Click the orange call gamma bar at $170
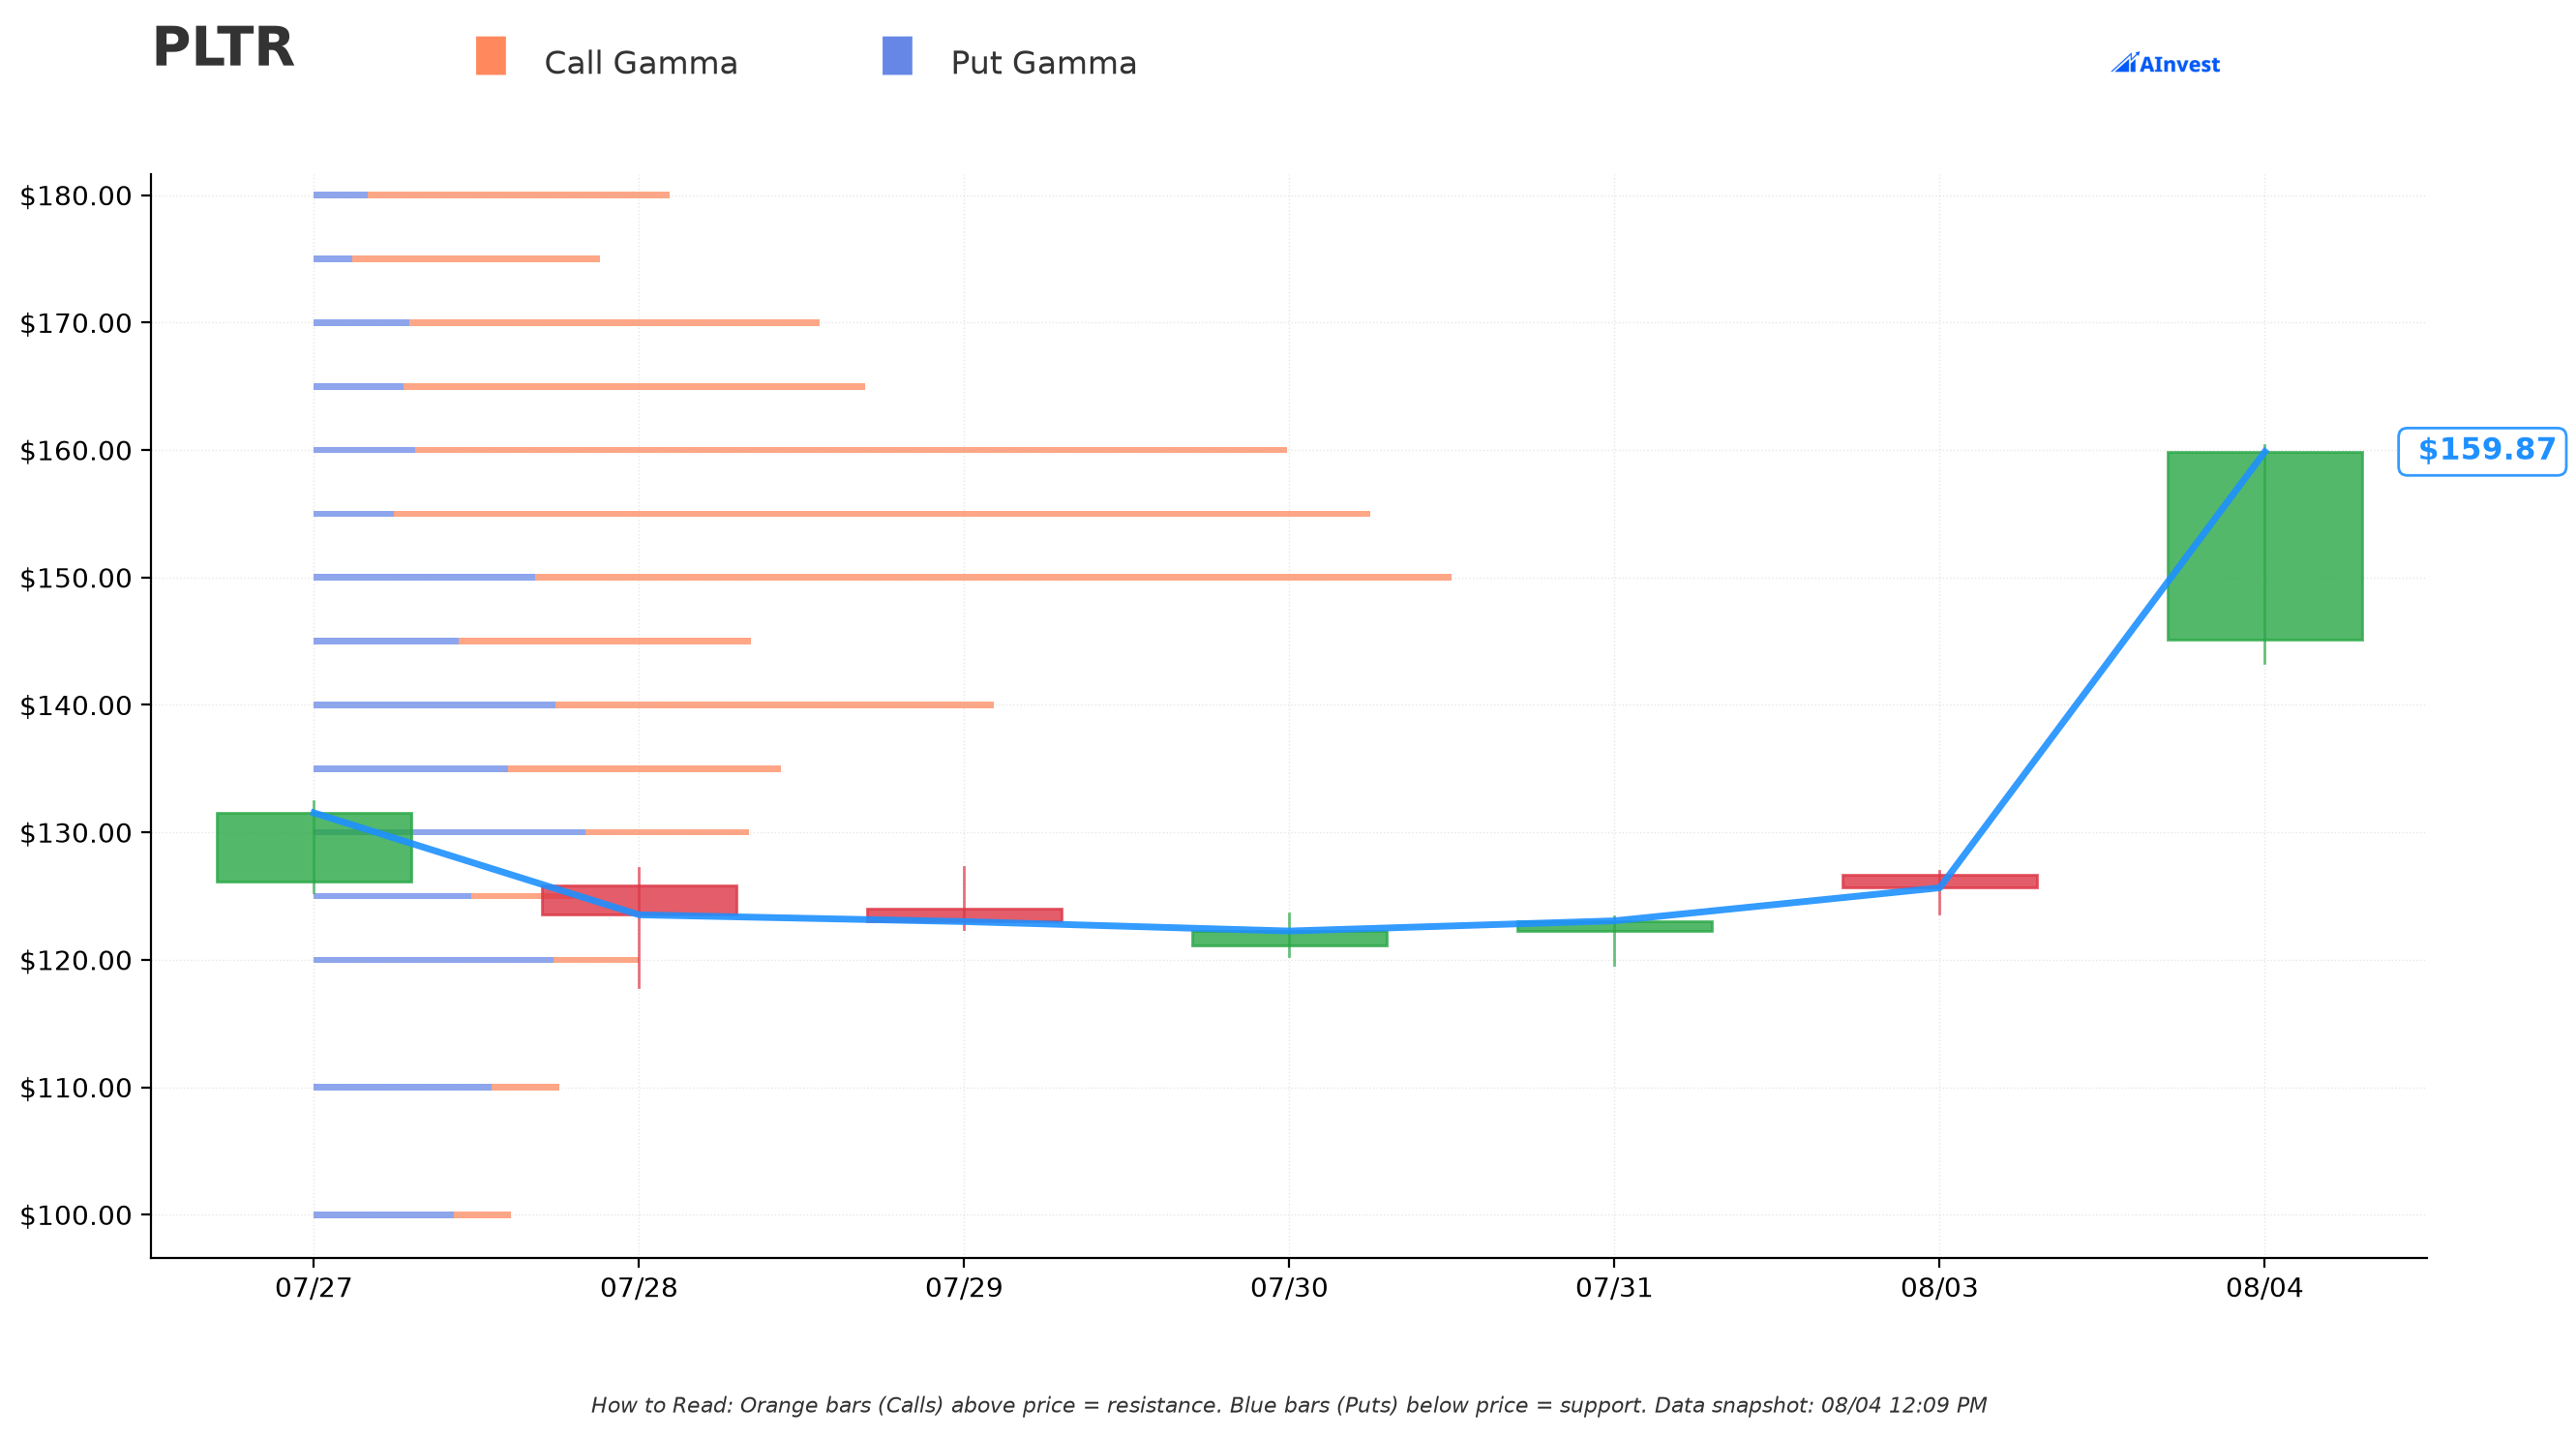 click(614, 323)
